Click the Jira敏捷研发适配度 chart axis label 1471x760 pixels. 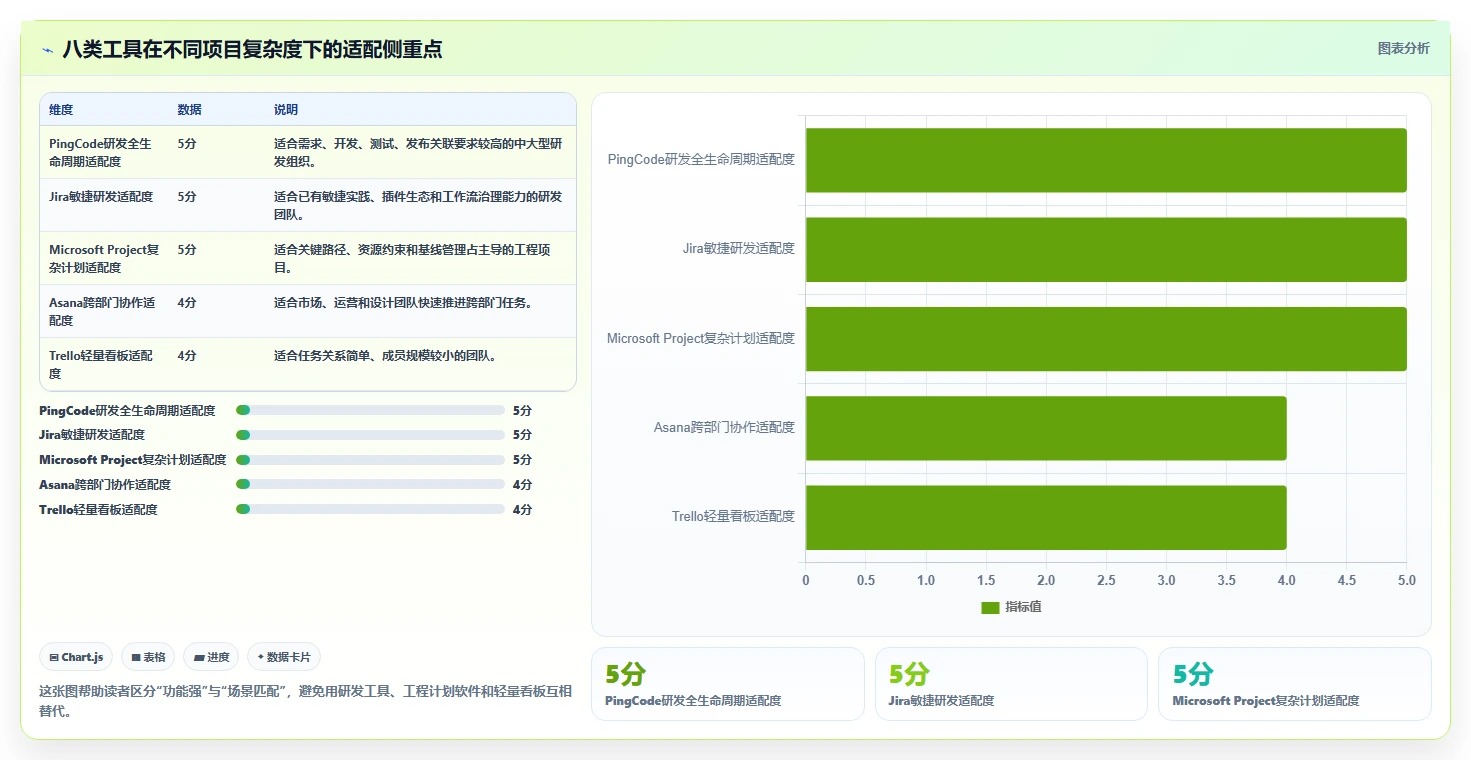(x=739, y=248)
